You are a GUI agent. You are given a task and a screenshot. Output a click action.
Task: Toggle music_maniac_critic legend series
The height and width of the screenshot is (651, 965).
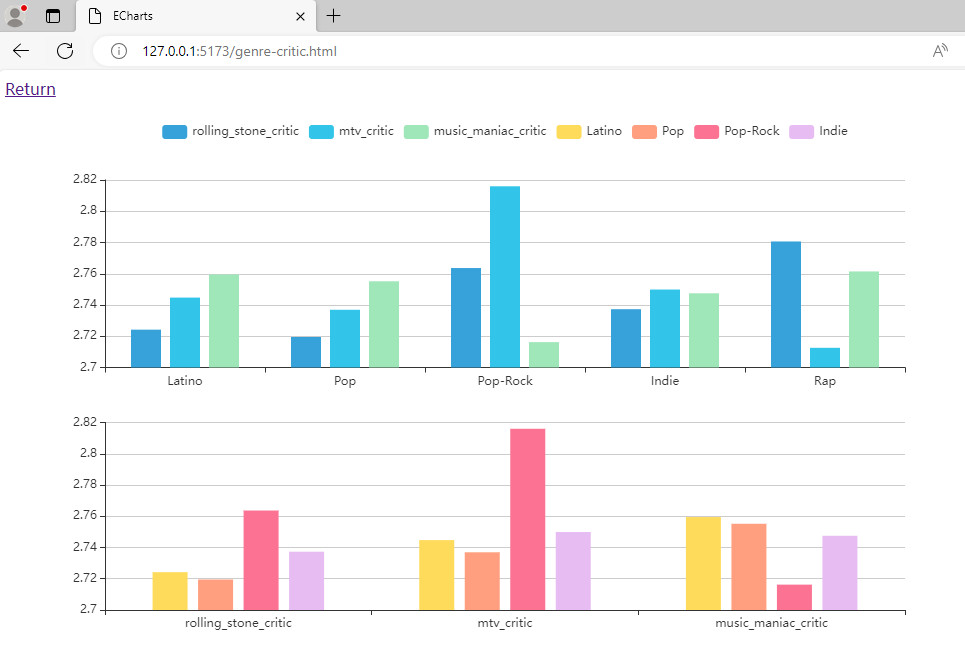pyautogui.click(x=475, y=131)
